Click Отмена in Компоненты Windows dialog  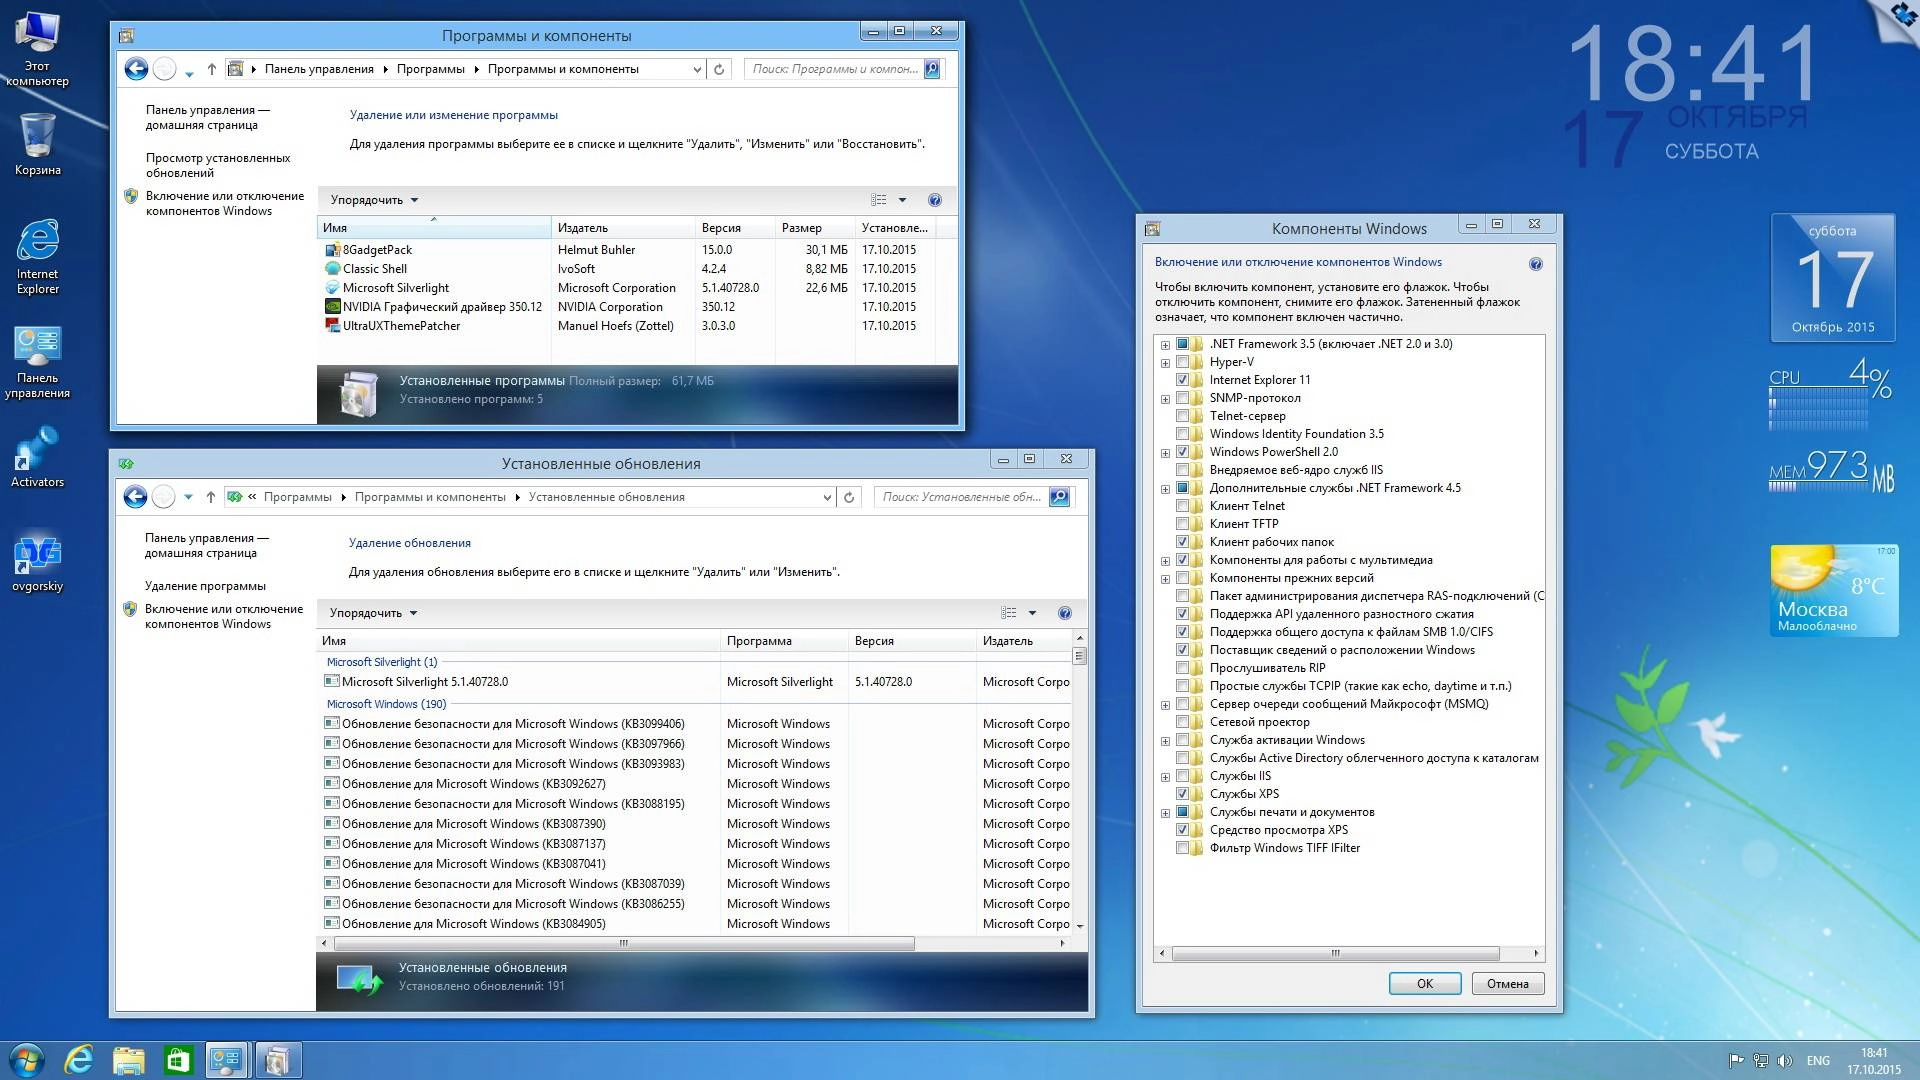pos(1507,984)
